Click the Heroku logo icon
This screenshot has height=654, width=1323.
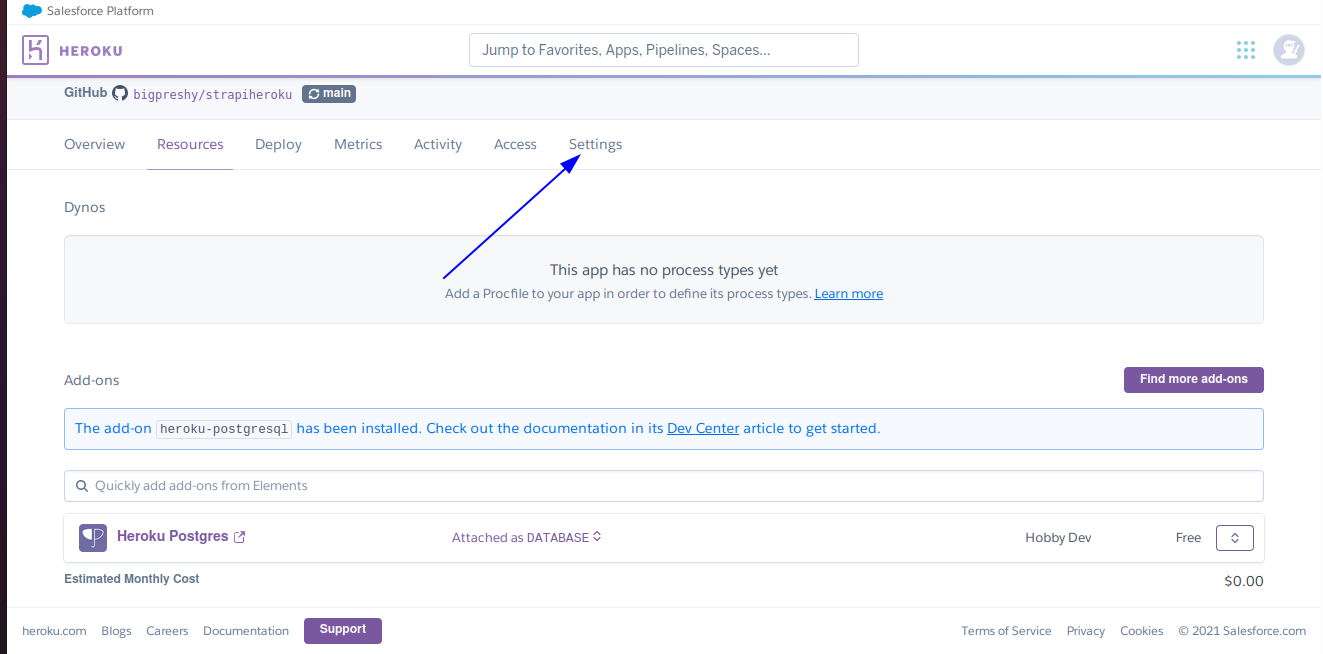pos(35,50)
